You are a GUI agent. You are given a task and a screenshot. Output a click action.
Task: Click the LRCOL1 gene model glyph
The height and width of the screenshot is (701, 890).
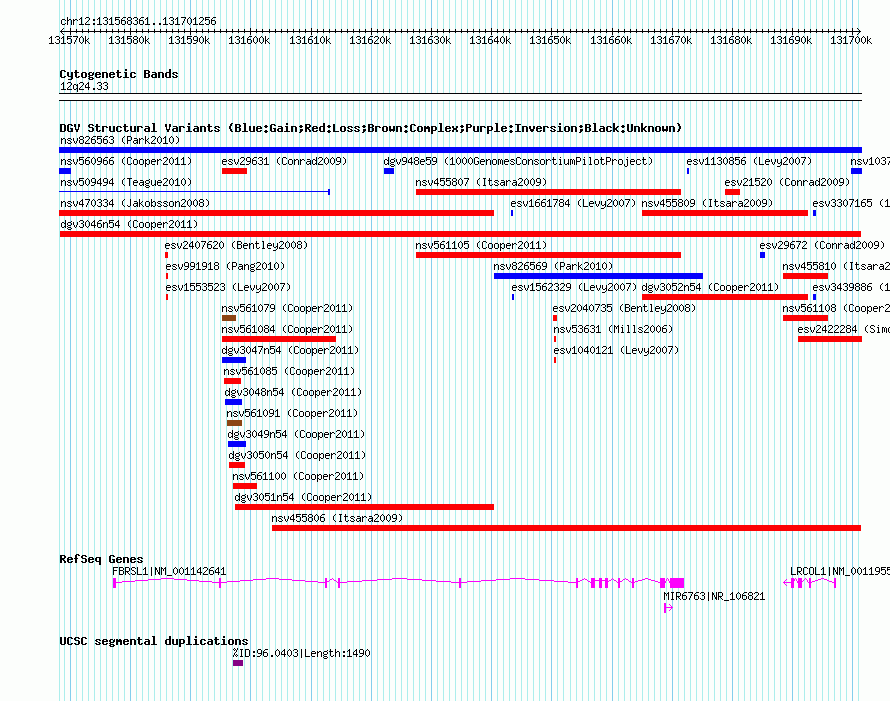pyautogui.click(x=809, y=583)
